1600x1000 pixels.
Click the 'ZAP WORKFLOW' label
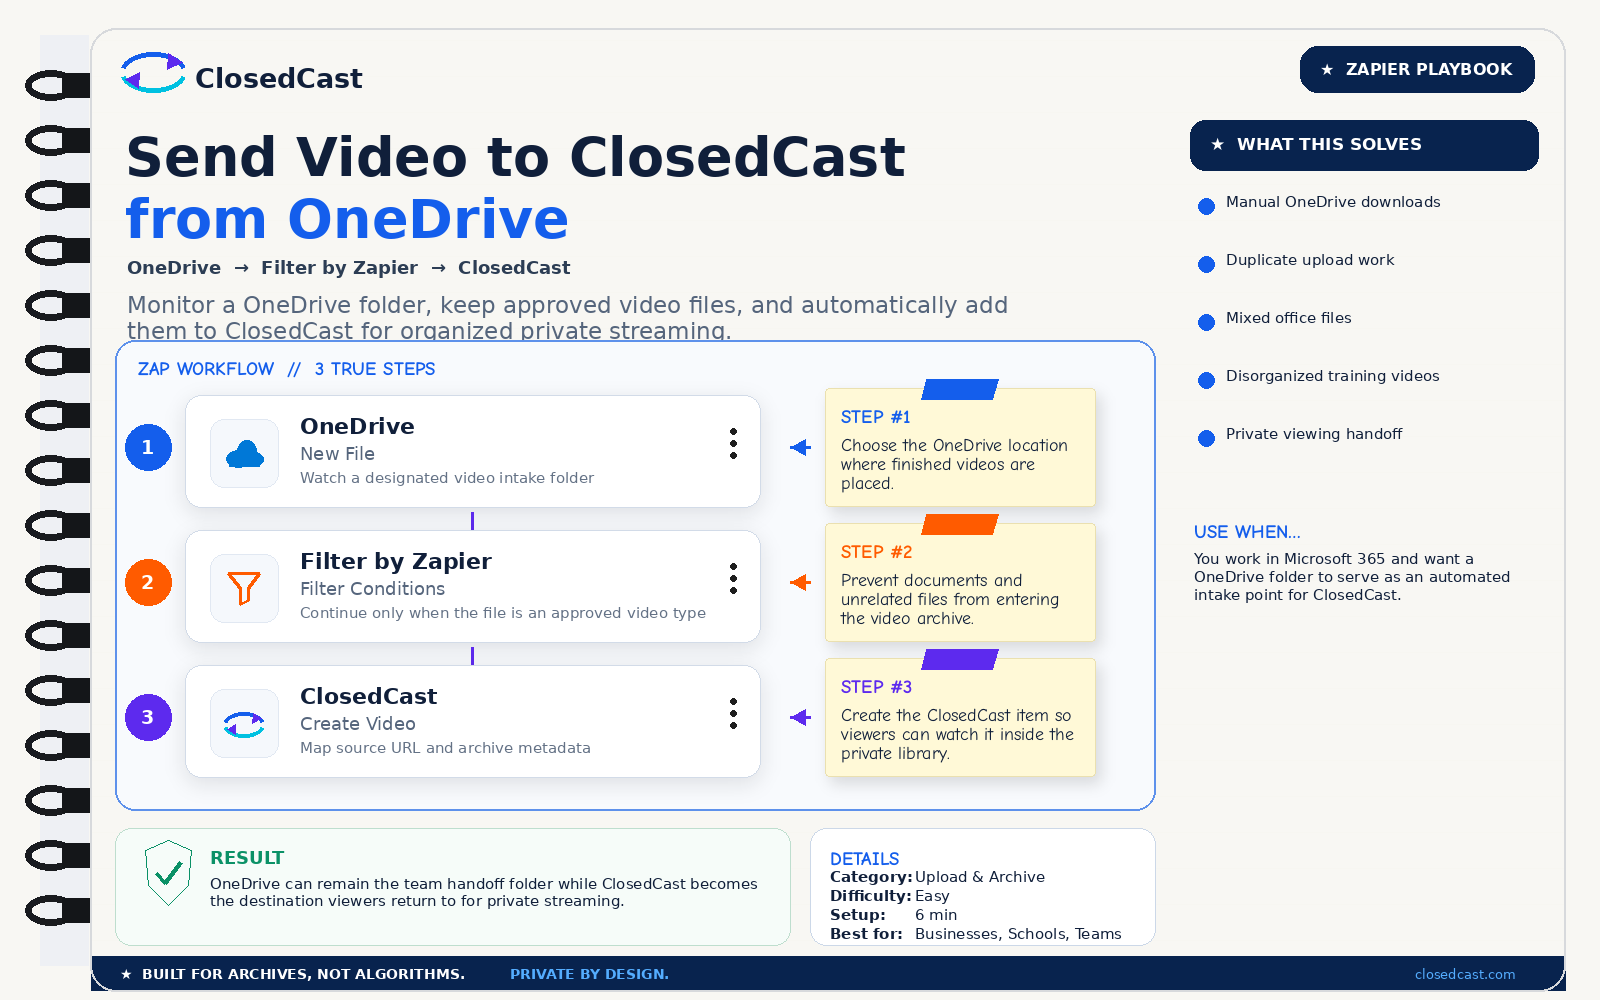point(206,369)
